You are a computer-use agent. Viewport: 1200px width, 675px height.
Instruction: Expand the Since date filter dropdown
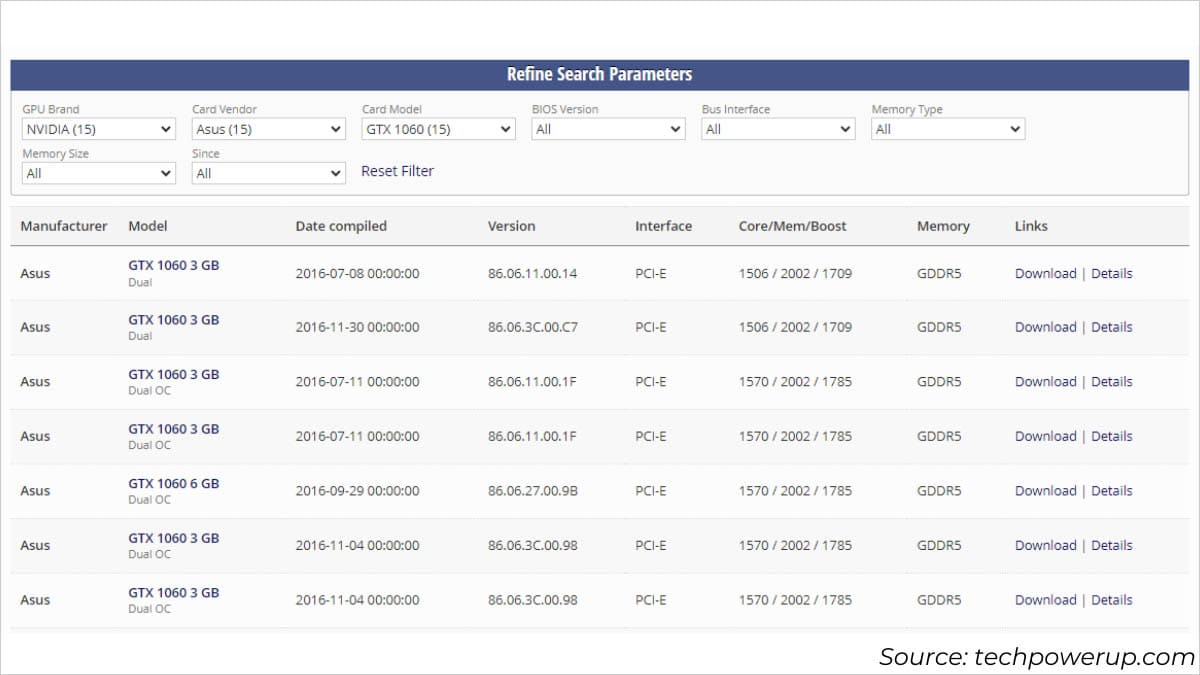click(x=268, y=173)
